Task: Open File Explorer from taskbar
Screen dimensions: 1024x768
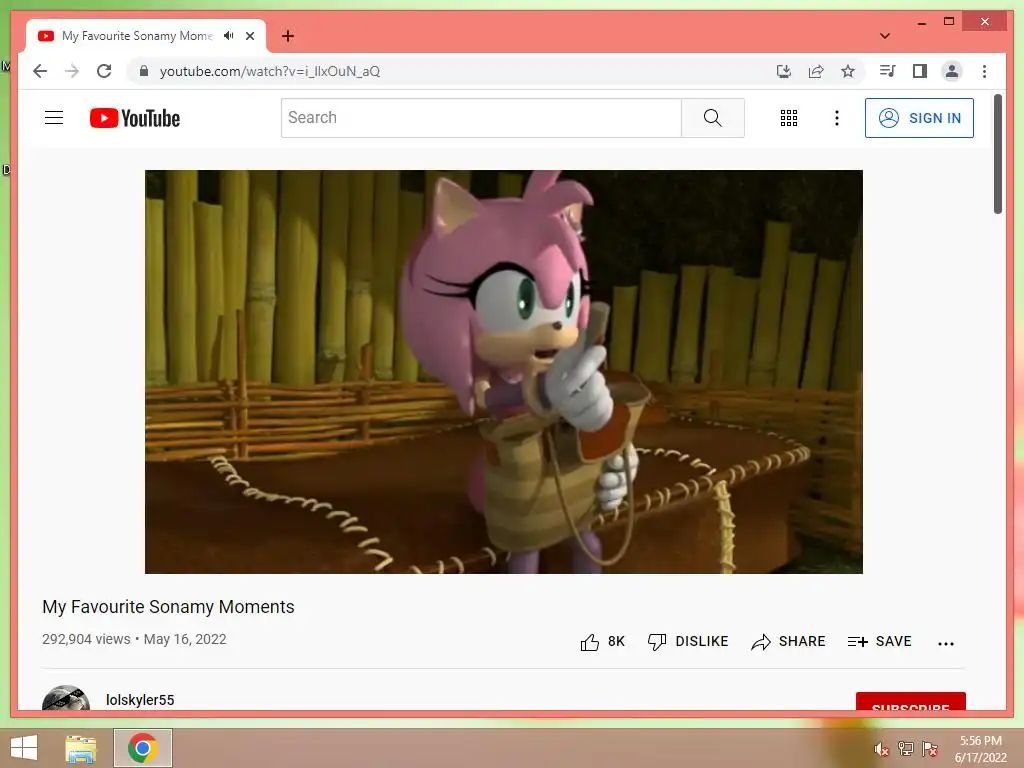Action: (x=80, y=748)
